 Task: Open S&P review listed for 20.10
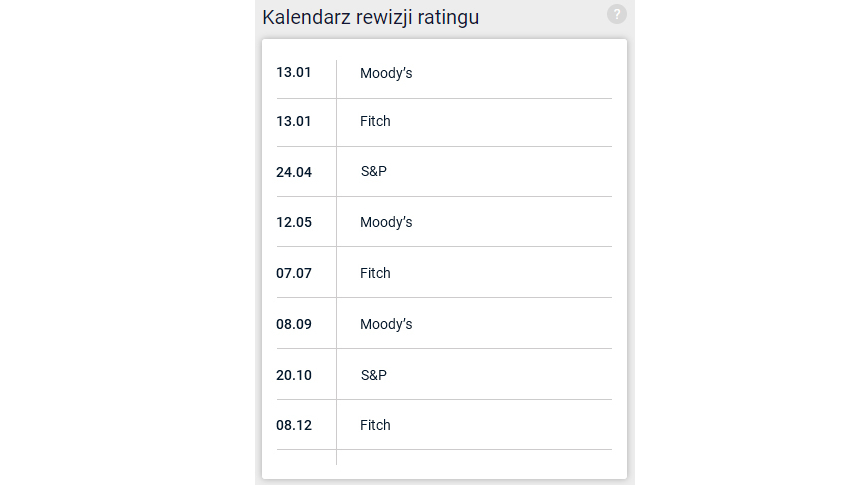pos(374,375)
